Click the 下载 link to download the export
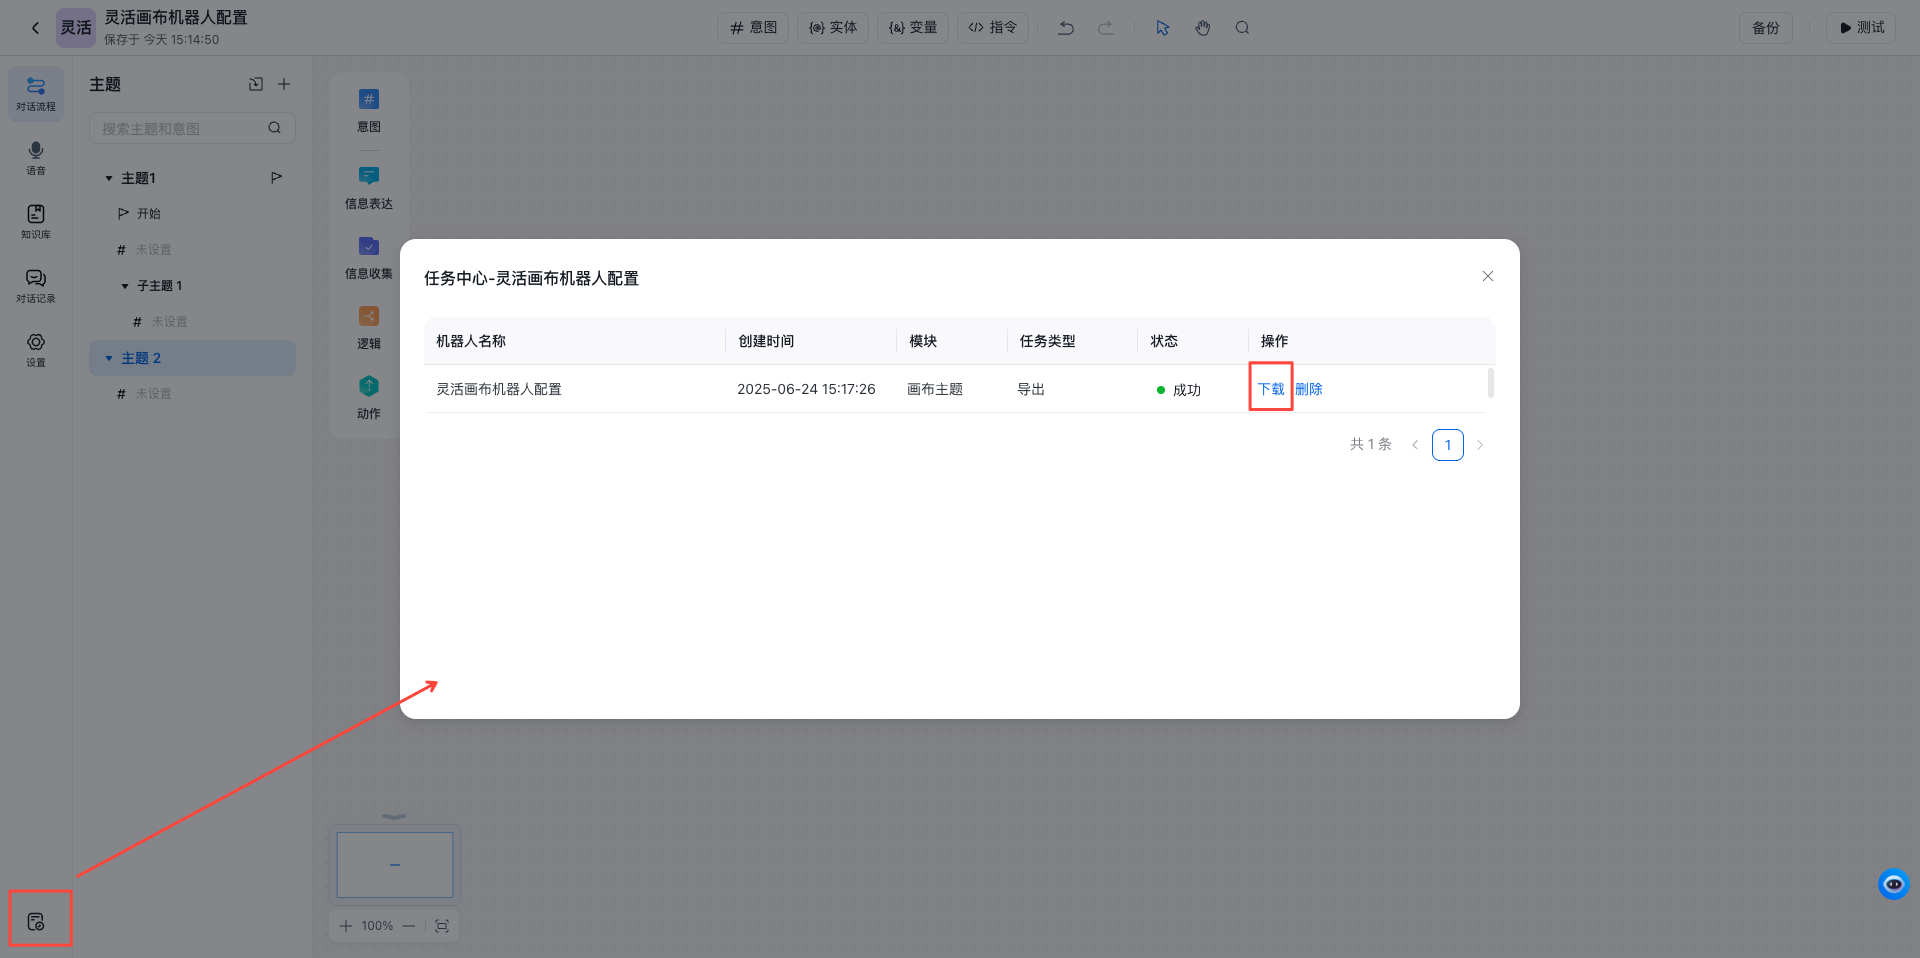1920x958 pixels. [1270, 389]
